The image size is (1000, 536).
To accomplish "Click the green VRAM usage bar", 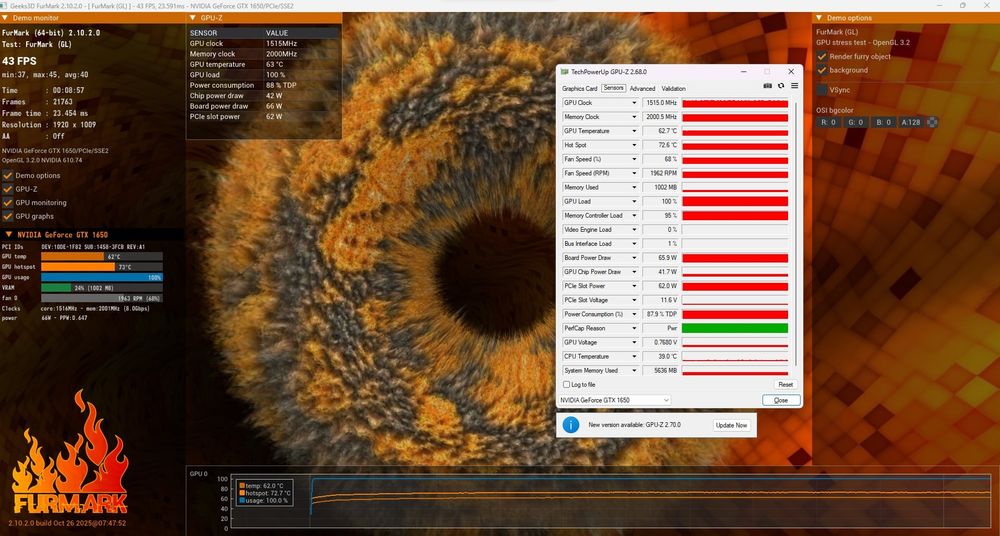I will [56, 288].
